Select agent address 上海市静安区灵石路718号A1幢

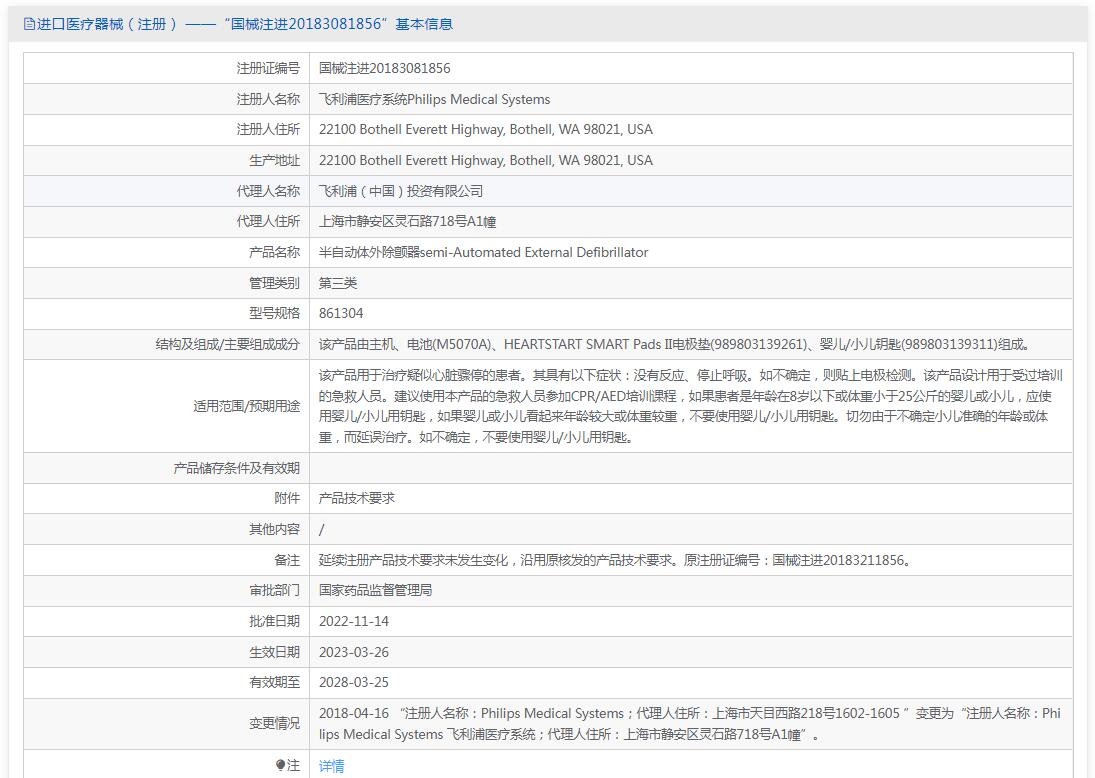(407, 221)
